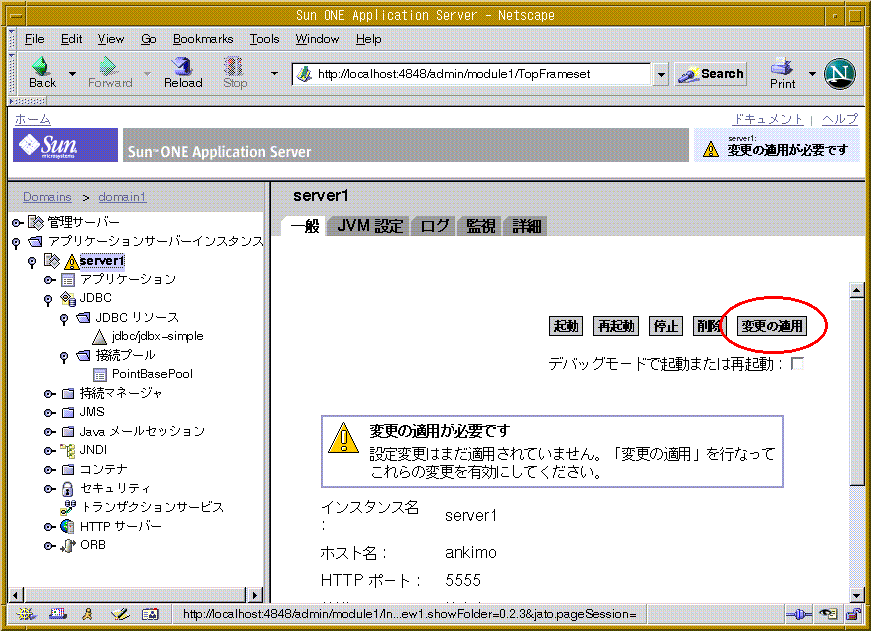The width and height of the screenshot is (871, 631).
Task: Click the JMS folder icon
Action: coord(68,413)
